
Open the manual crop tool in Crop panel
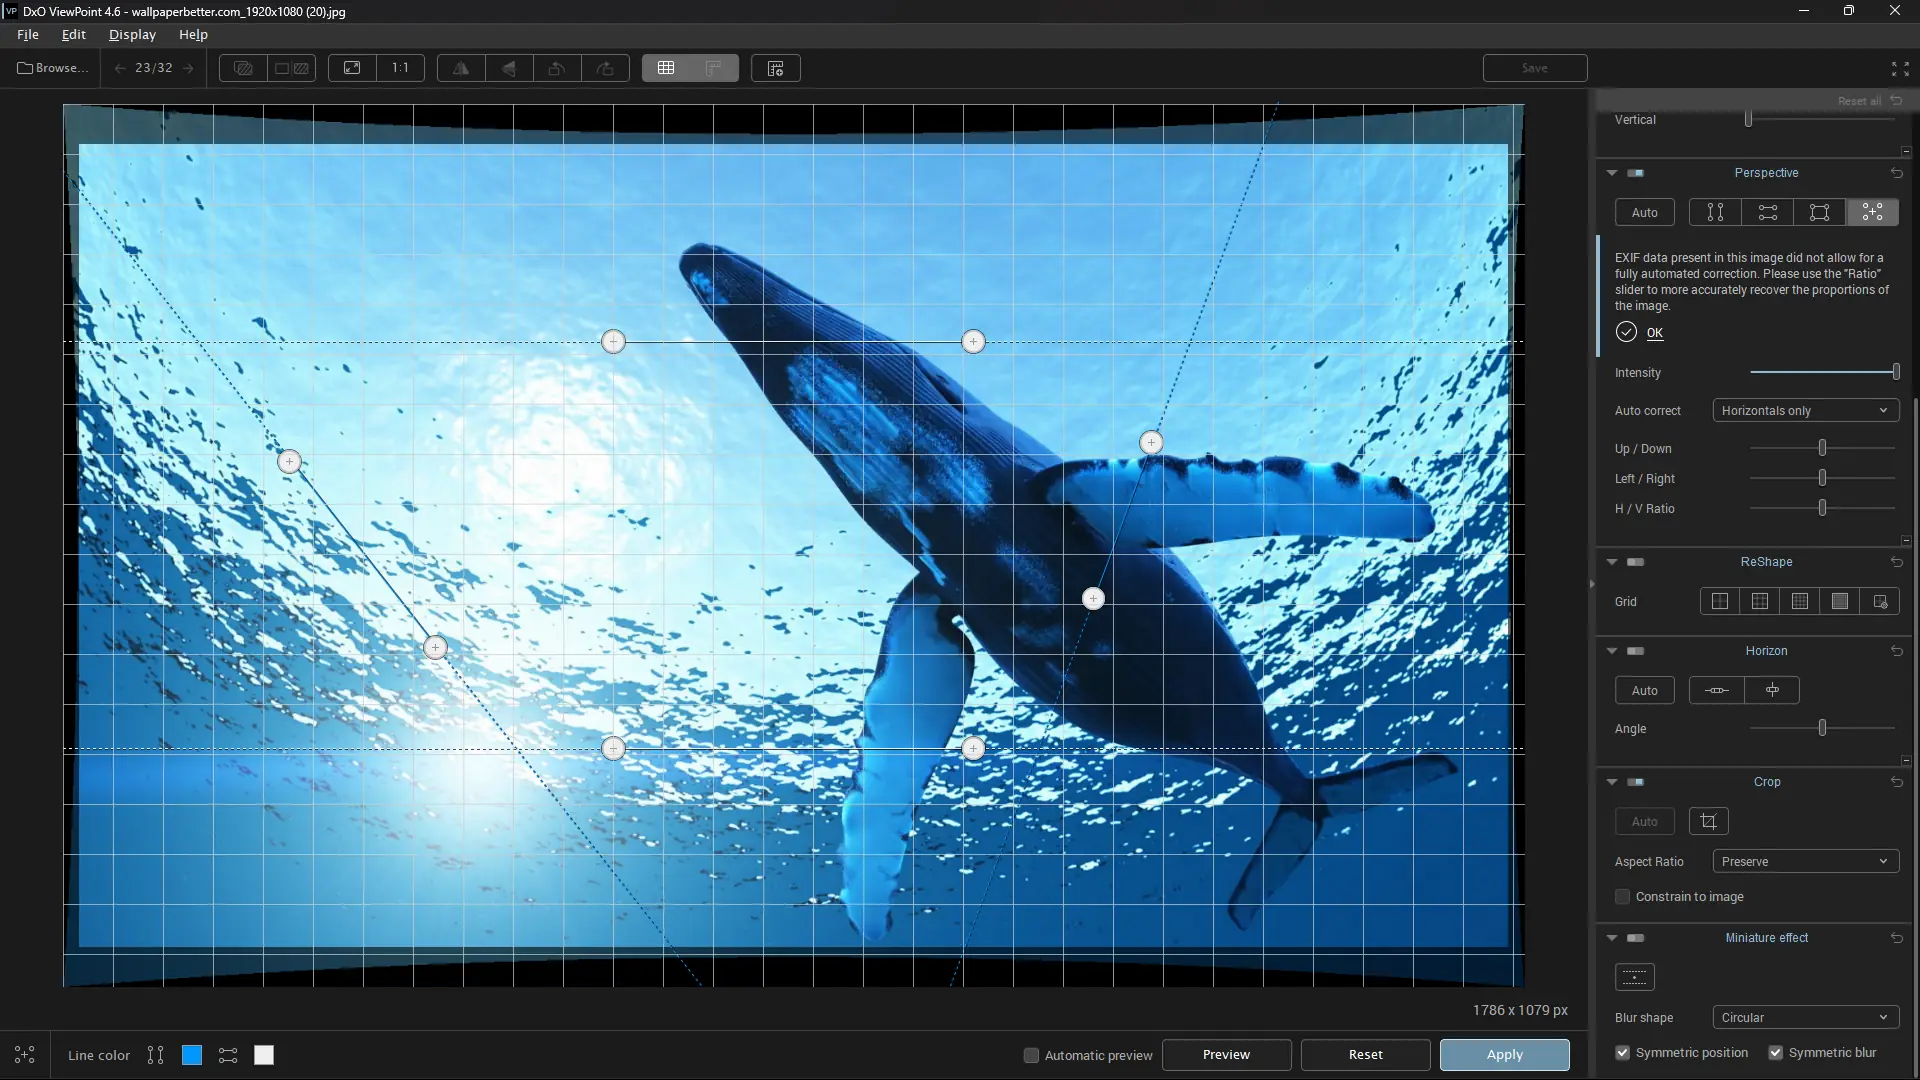[x=1709, y=821]
